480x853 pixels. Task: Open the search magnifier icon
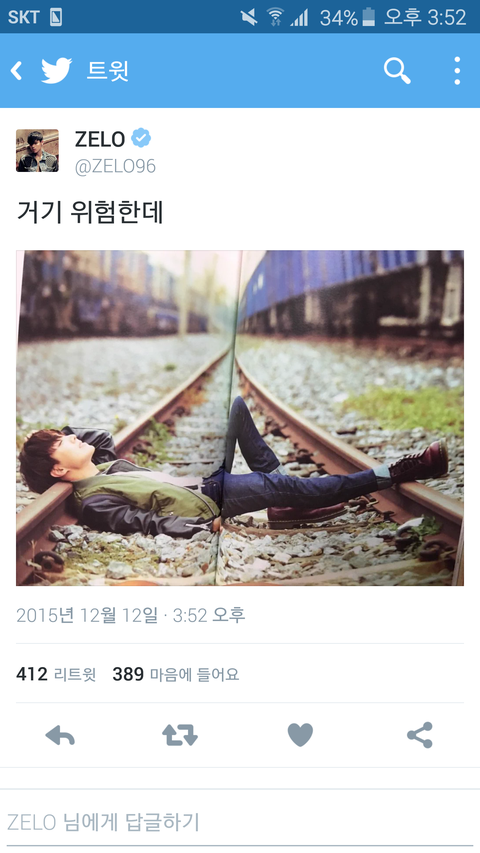tap(397, 71)
